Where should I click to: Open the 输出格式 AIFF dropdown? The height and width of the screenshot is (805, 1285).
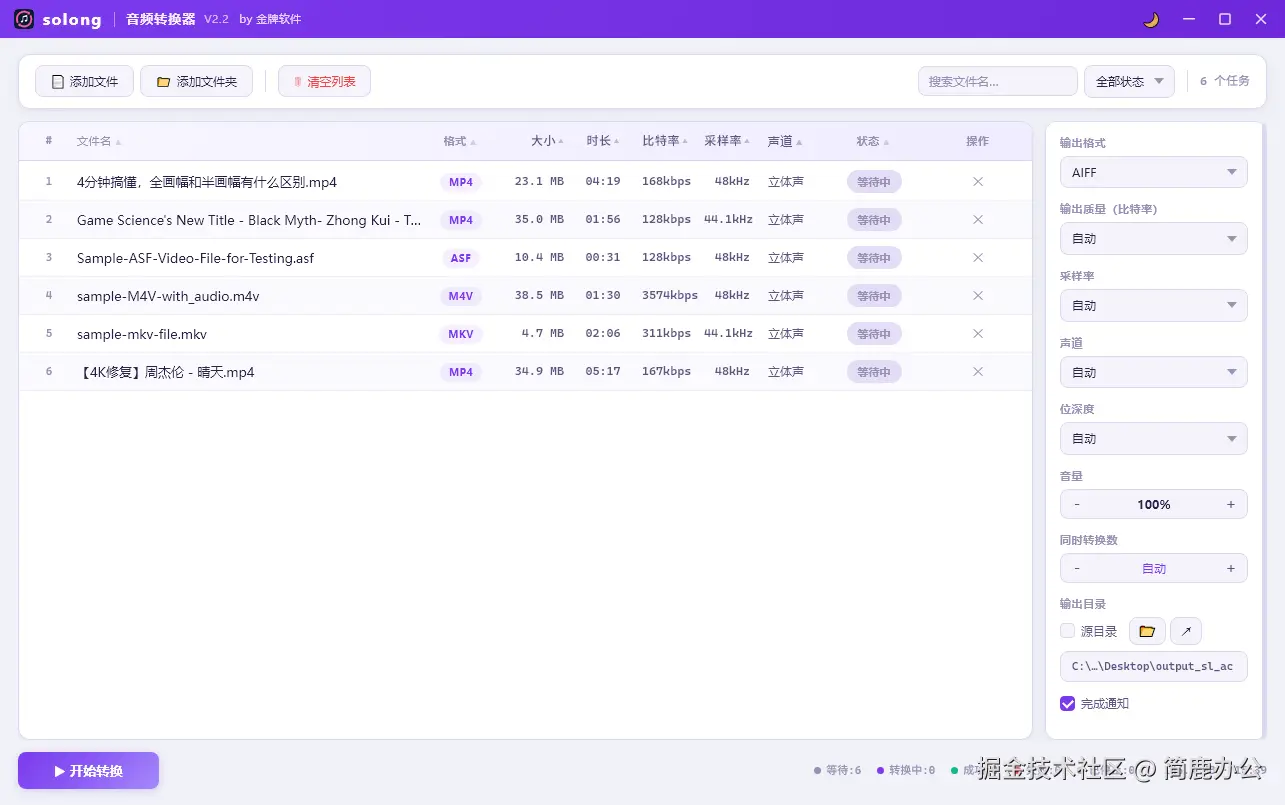click(x=1153, y=172)
